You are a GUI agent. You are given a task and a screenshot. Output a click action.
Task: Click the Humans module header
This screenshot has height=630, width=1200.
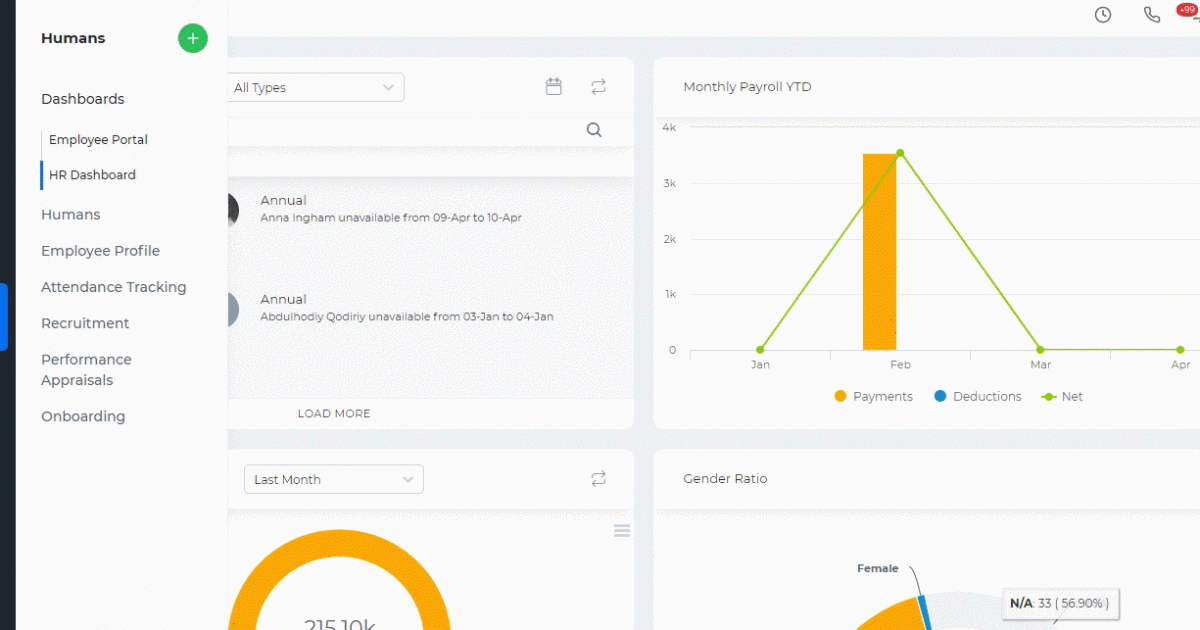pos(73,39)
